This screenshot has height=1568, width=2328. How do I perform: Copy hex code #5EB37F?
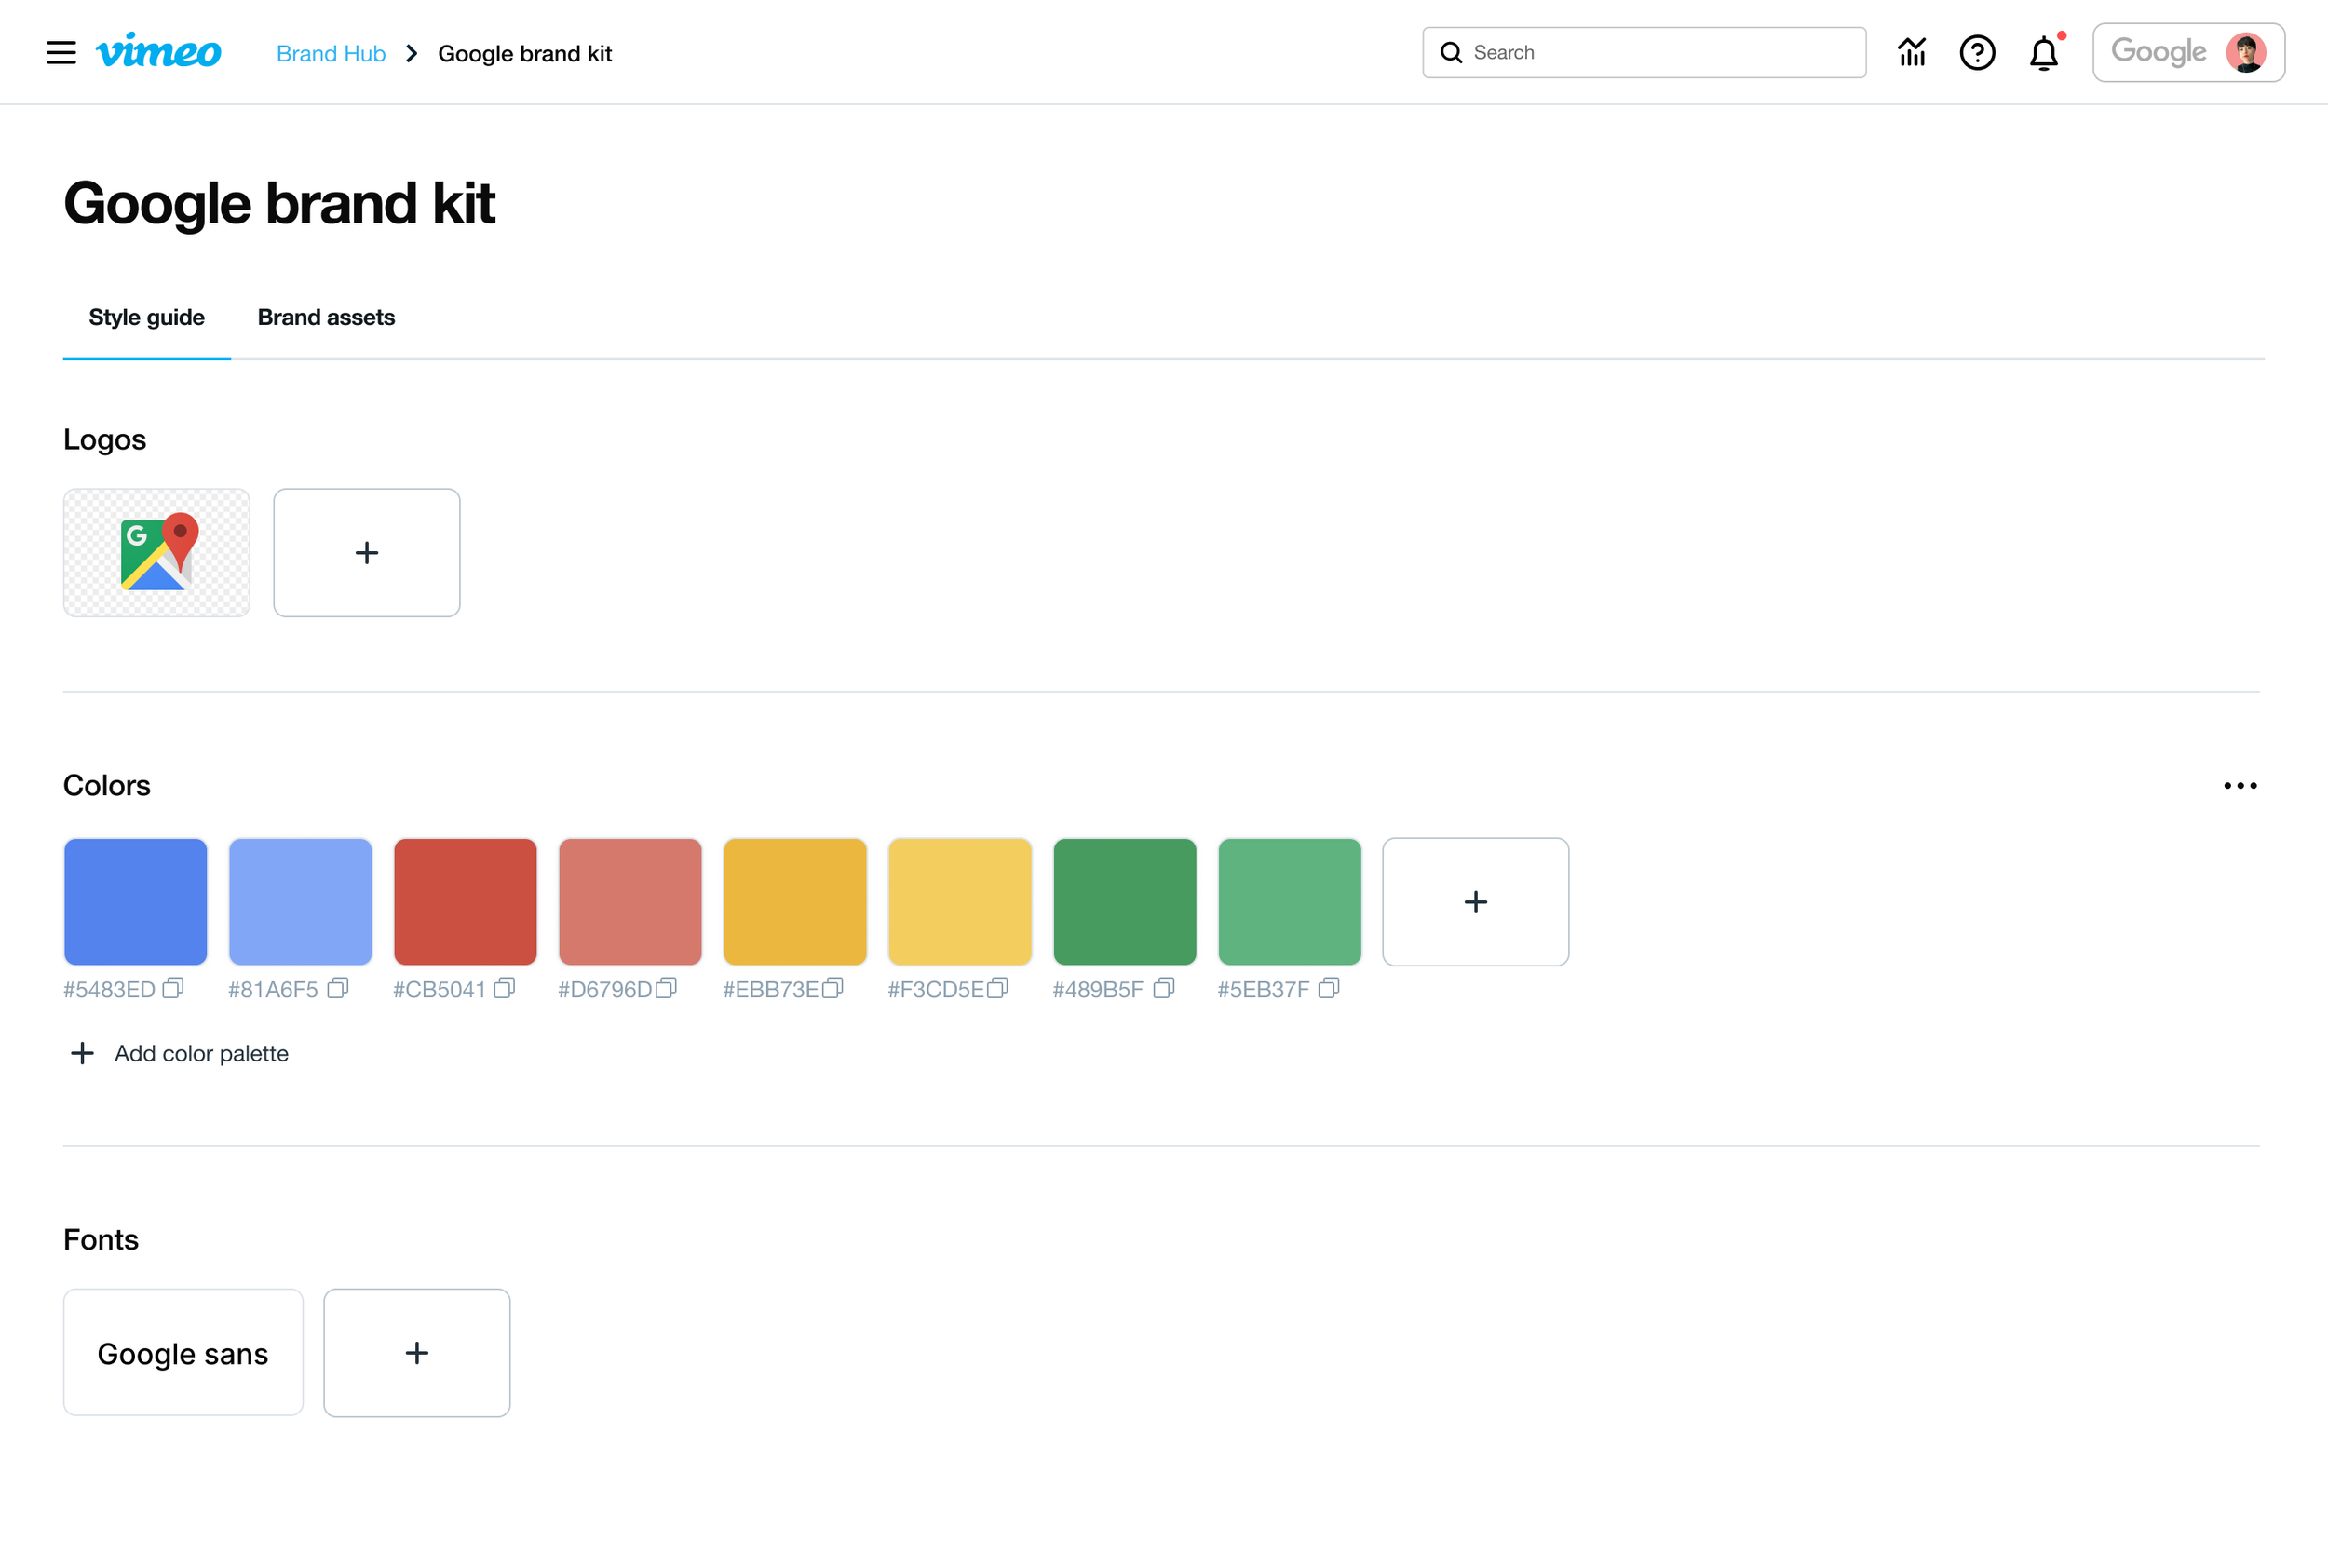pos(1328,988)
